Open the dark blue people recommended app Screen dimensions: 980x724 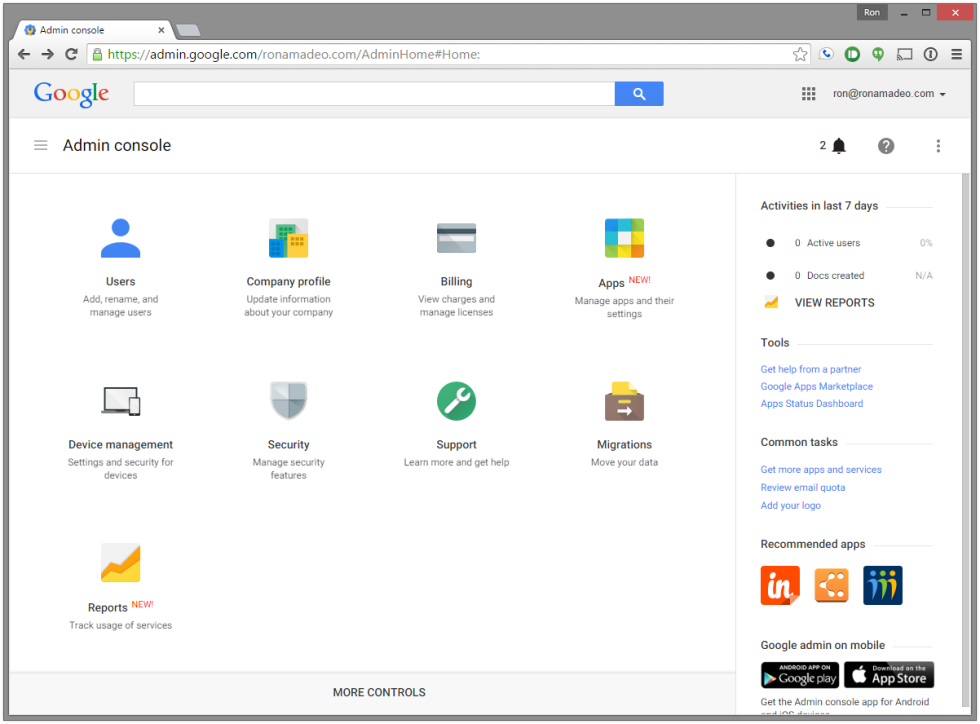[x=882, y=585]
